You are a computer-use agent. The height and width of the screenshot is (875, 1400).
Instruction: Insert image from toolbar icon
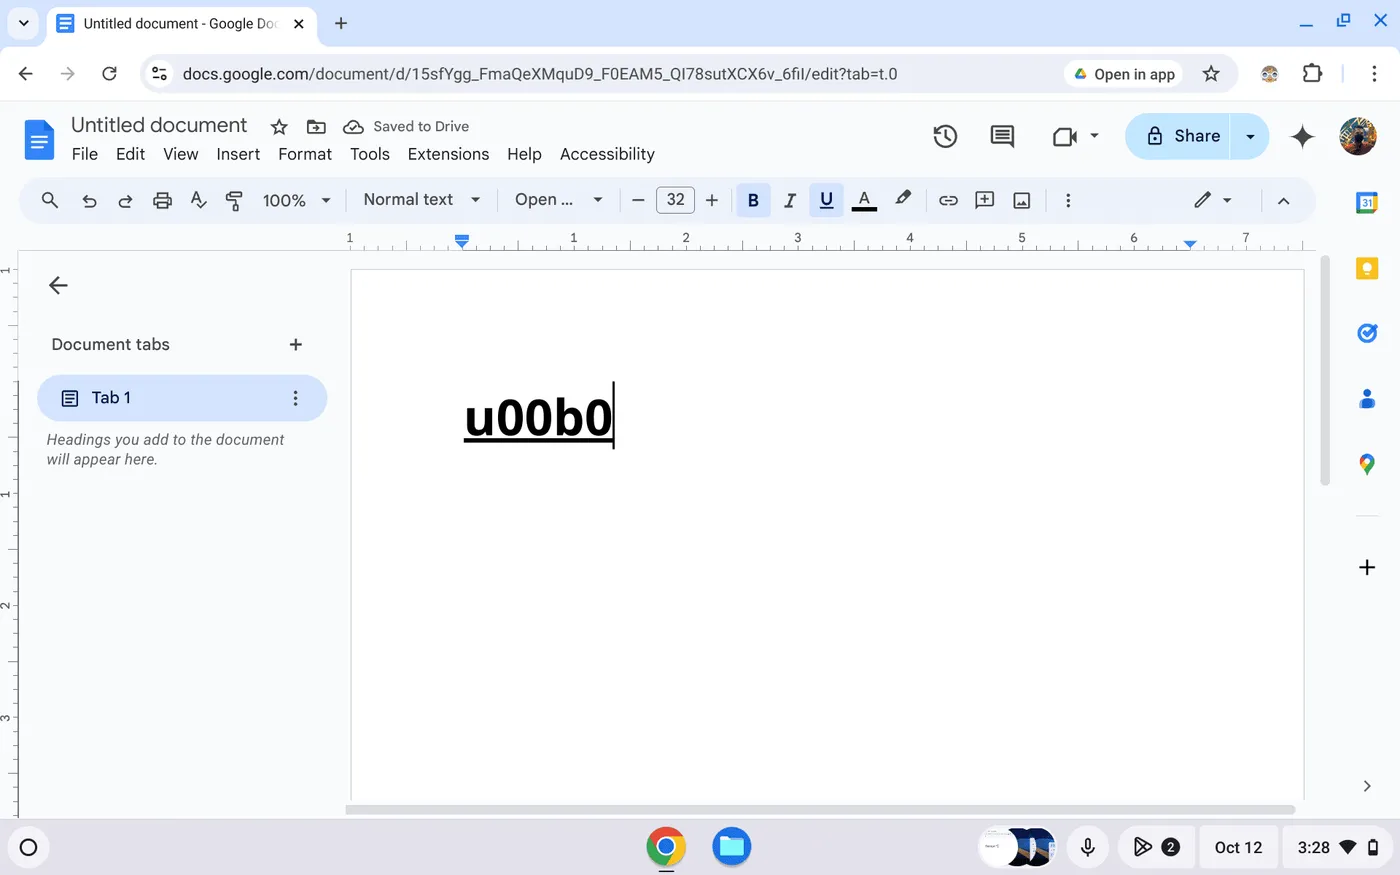[1022, 200]
